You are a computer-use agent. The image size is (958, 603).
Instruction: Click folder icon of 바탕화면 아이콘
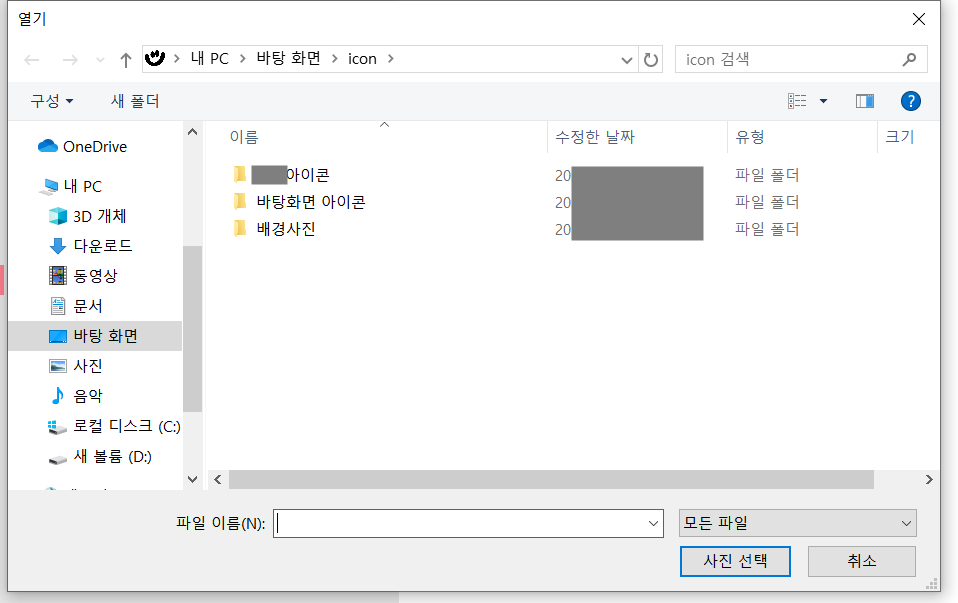pos(240,202)
